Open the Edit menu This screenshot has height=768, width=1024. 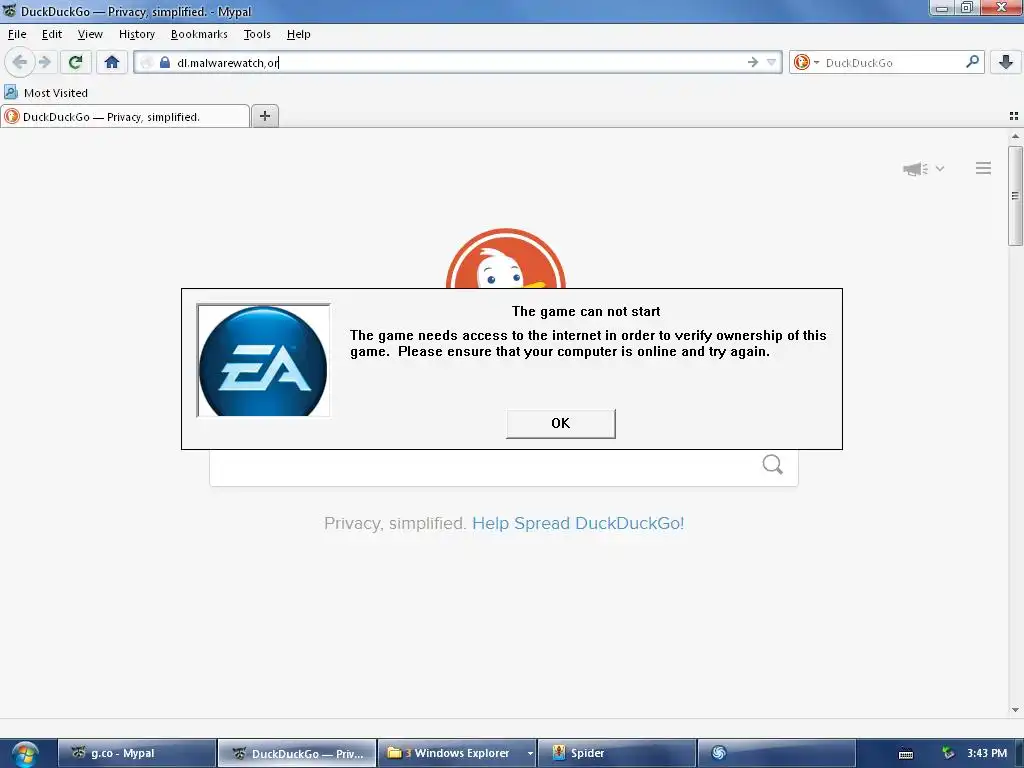52,34
